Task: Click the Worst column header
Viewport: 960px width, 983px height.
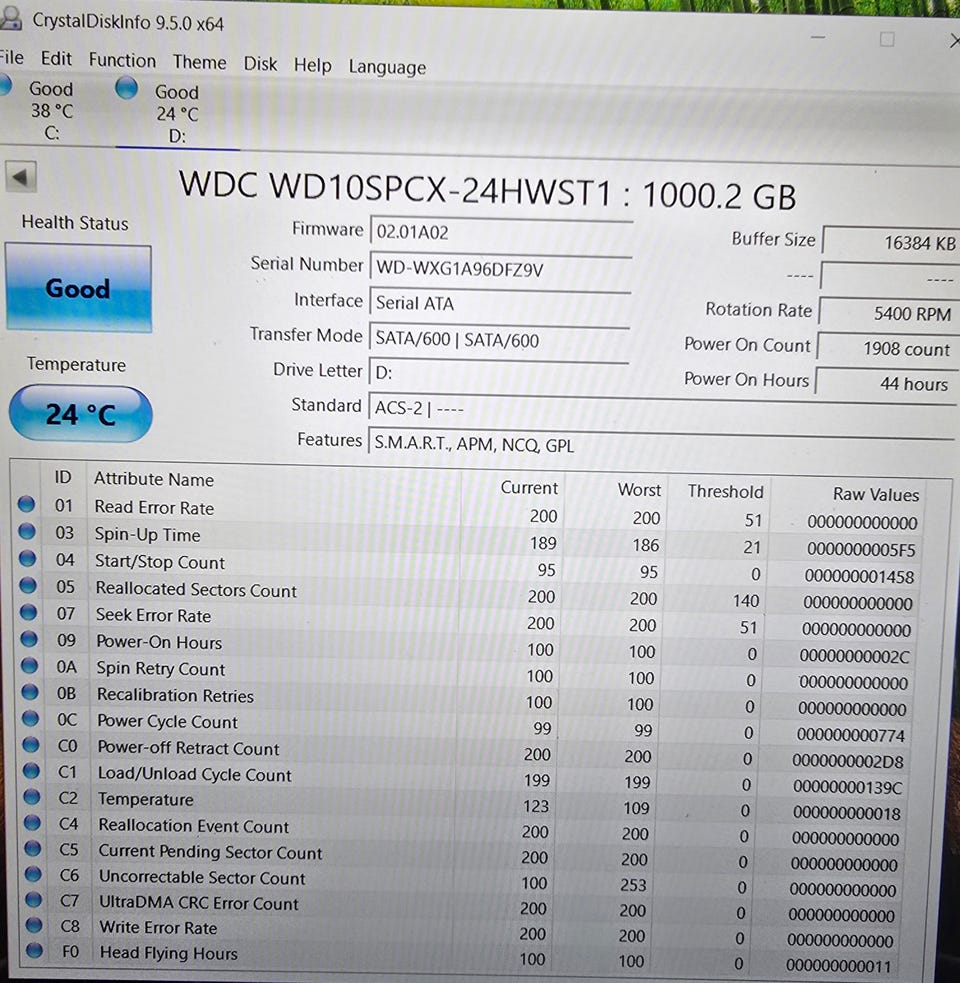Action: pyautogui.click(x=639, y=490)
